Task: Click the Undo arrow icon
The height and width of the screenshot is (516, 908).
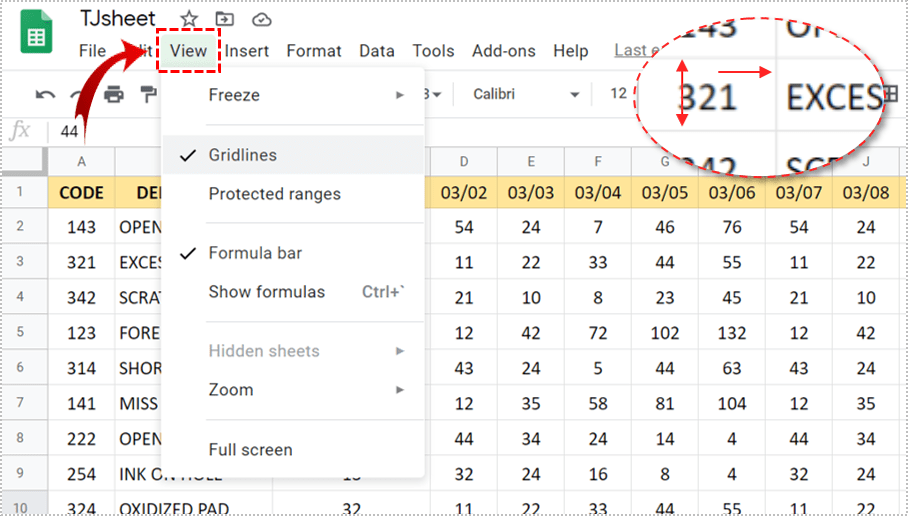Action: tap(45, 95)
